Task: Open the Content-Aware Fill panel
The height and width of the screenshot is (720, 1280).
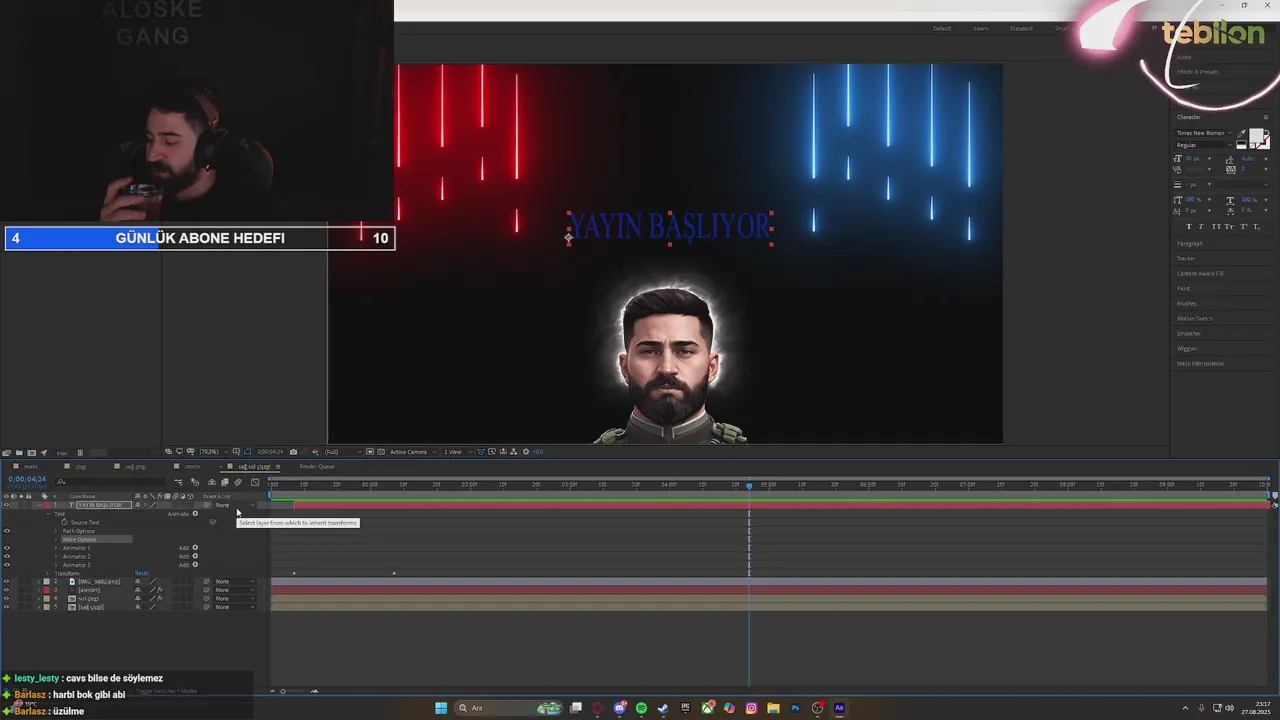Action: 1200,274
